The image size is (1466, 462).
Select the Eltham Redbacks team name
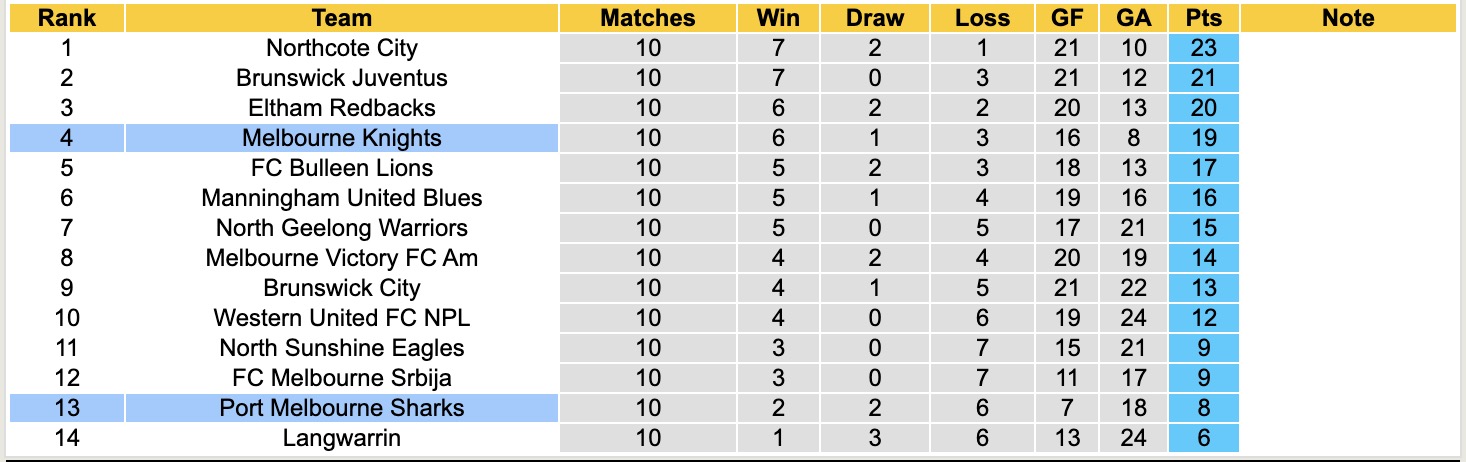pyautogui.click(x=341, y=108)
